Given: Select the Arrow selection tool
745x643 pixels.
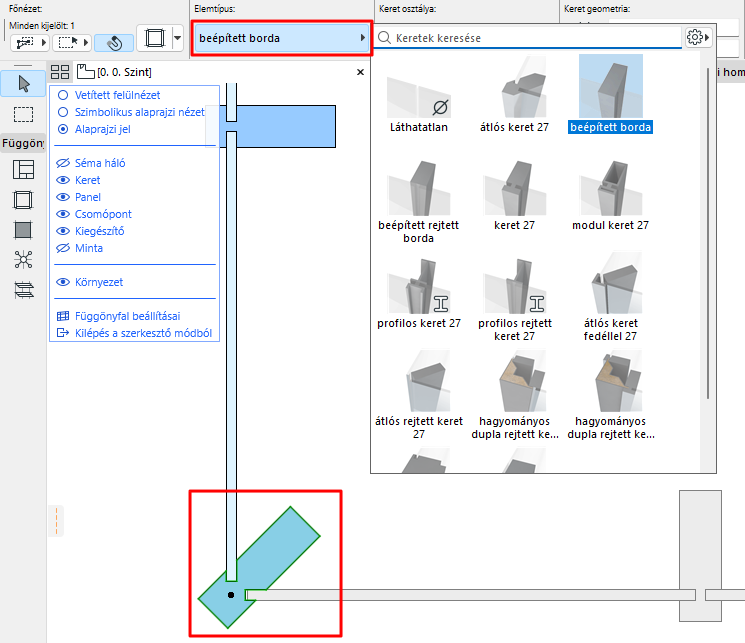Looking at the screenshot, I should coord(23,84).
